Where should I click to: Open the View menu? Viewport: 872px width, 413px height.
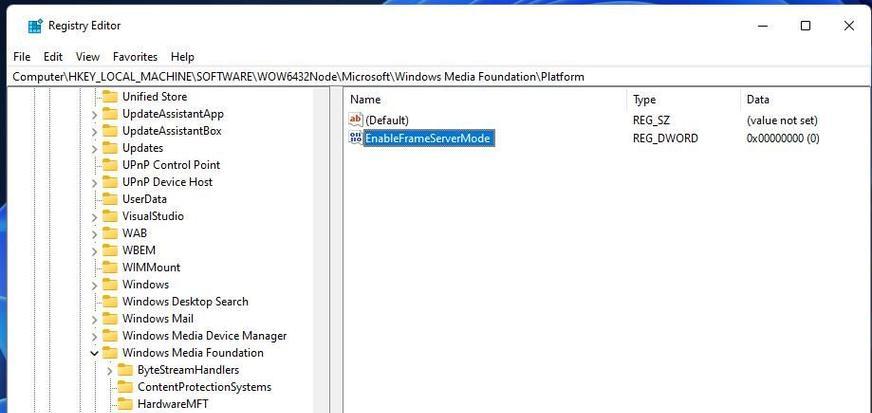(88, 57)
